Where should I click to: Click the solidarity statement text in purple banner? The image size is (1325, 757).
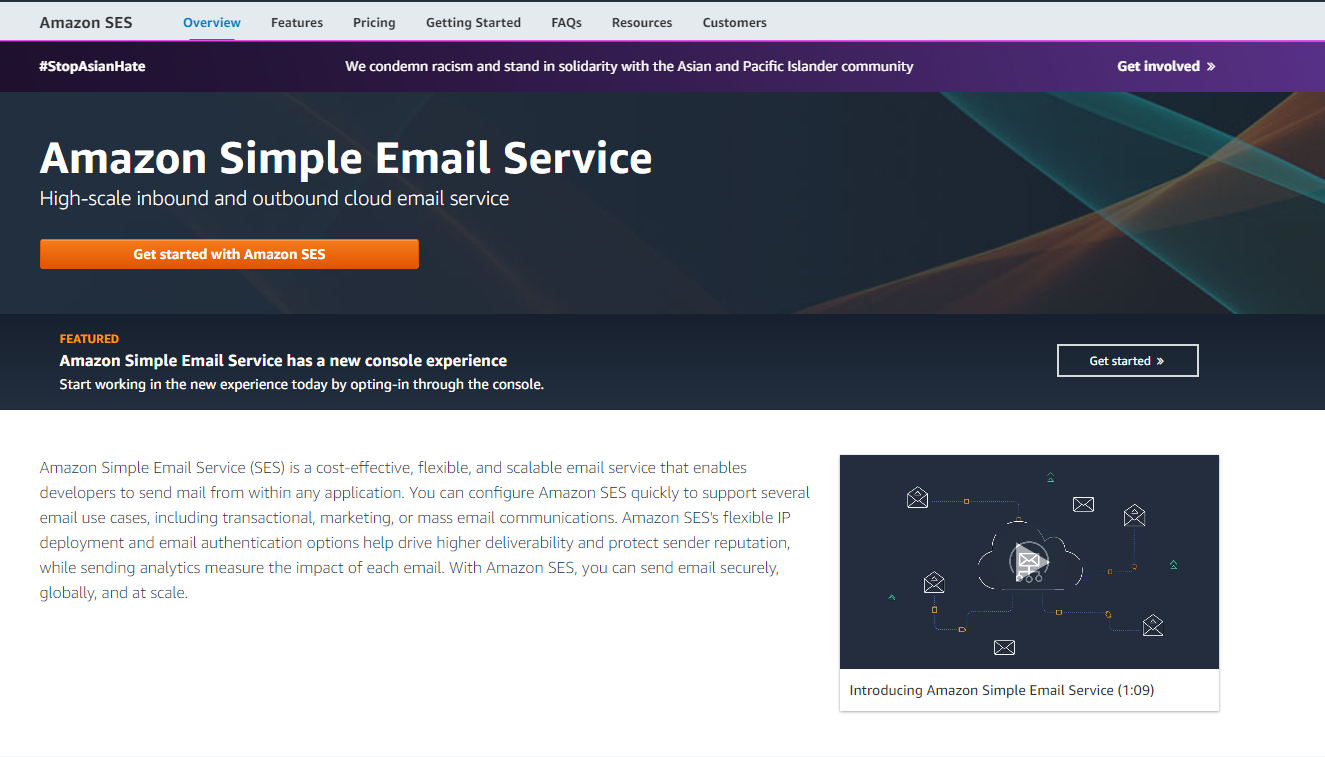(x=629, y=67)
